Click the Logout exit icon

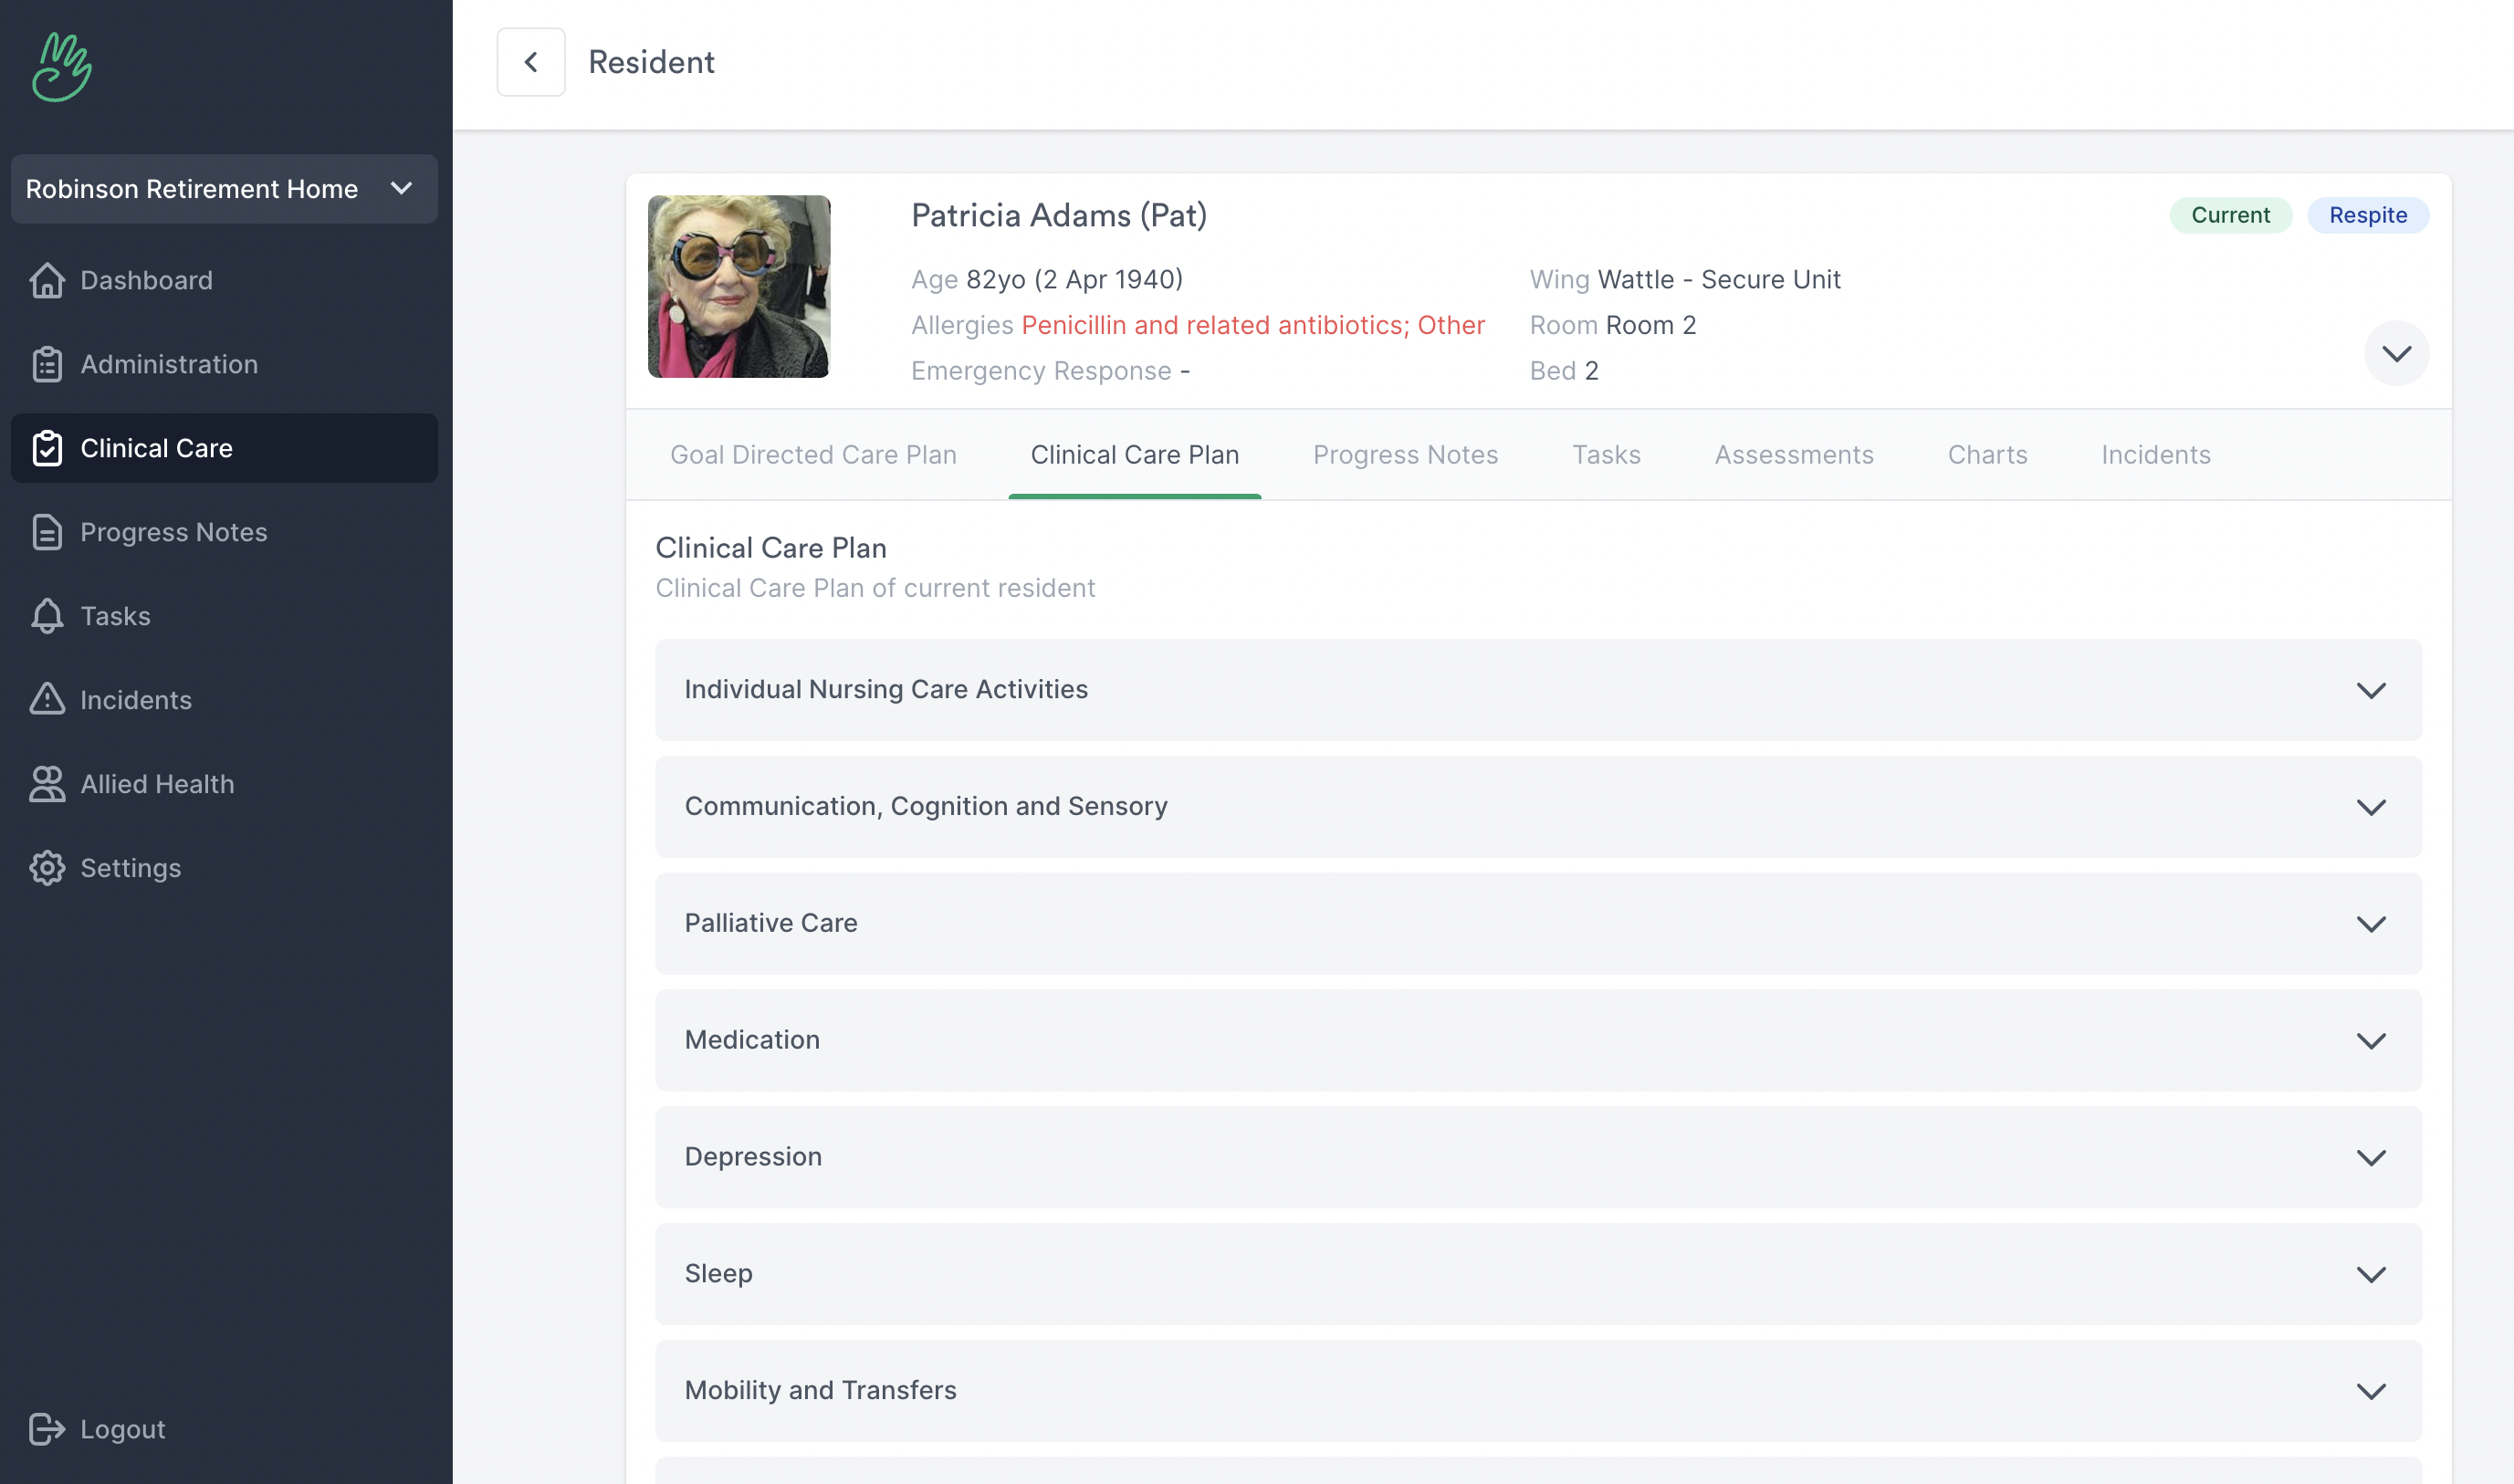tap(47, 1429)
